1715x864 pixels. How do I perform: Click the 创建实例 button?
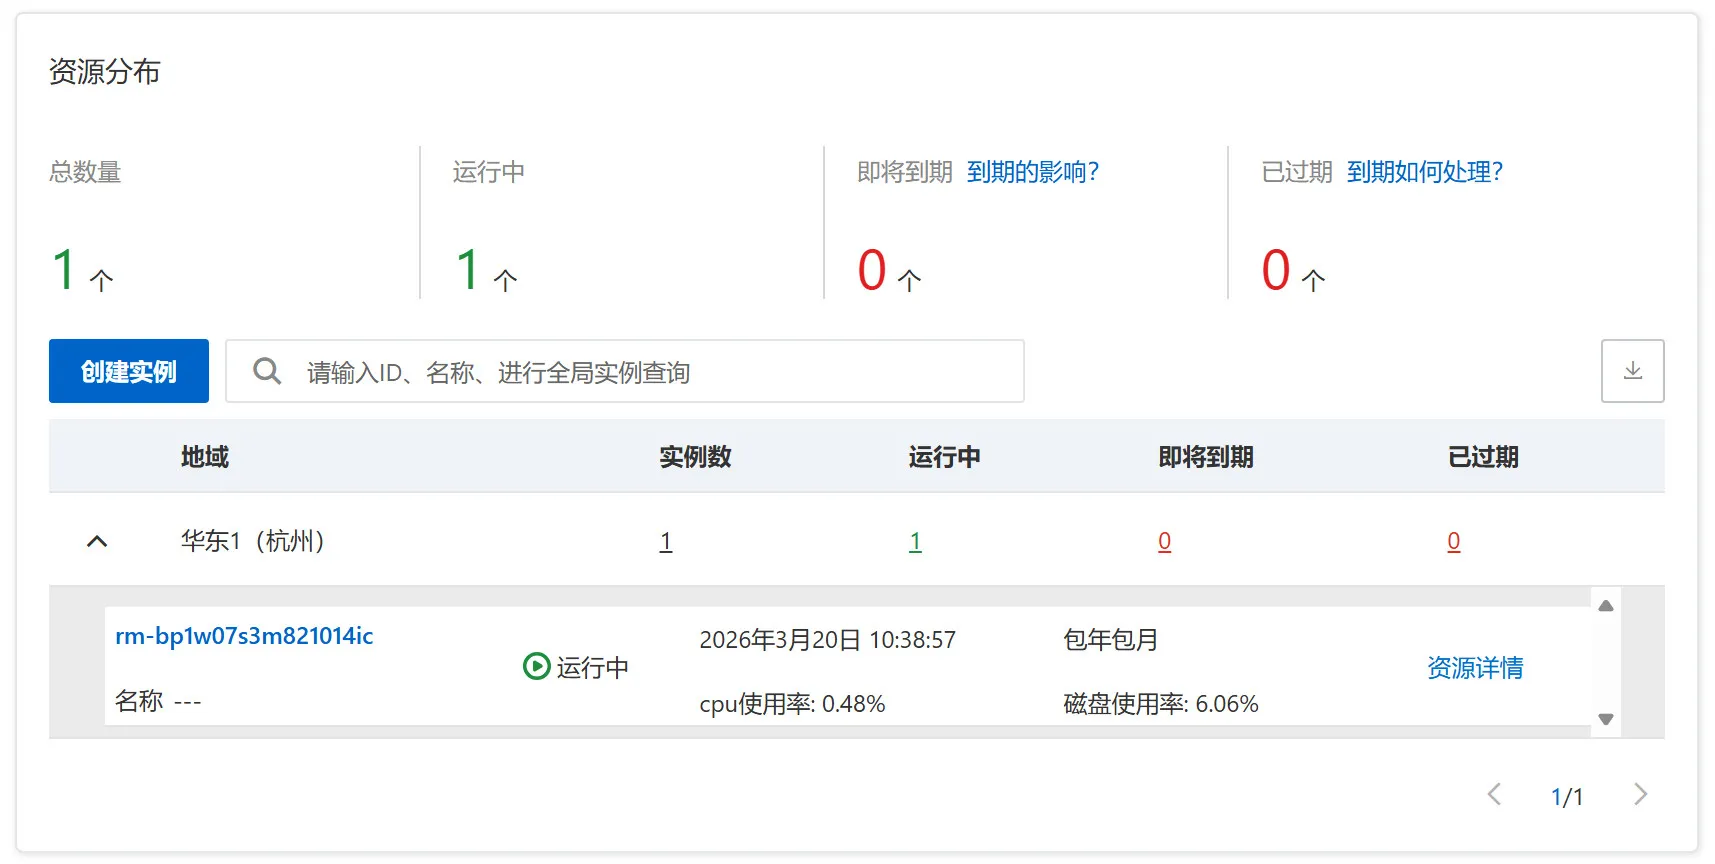pos(129,371)
